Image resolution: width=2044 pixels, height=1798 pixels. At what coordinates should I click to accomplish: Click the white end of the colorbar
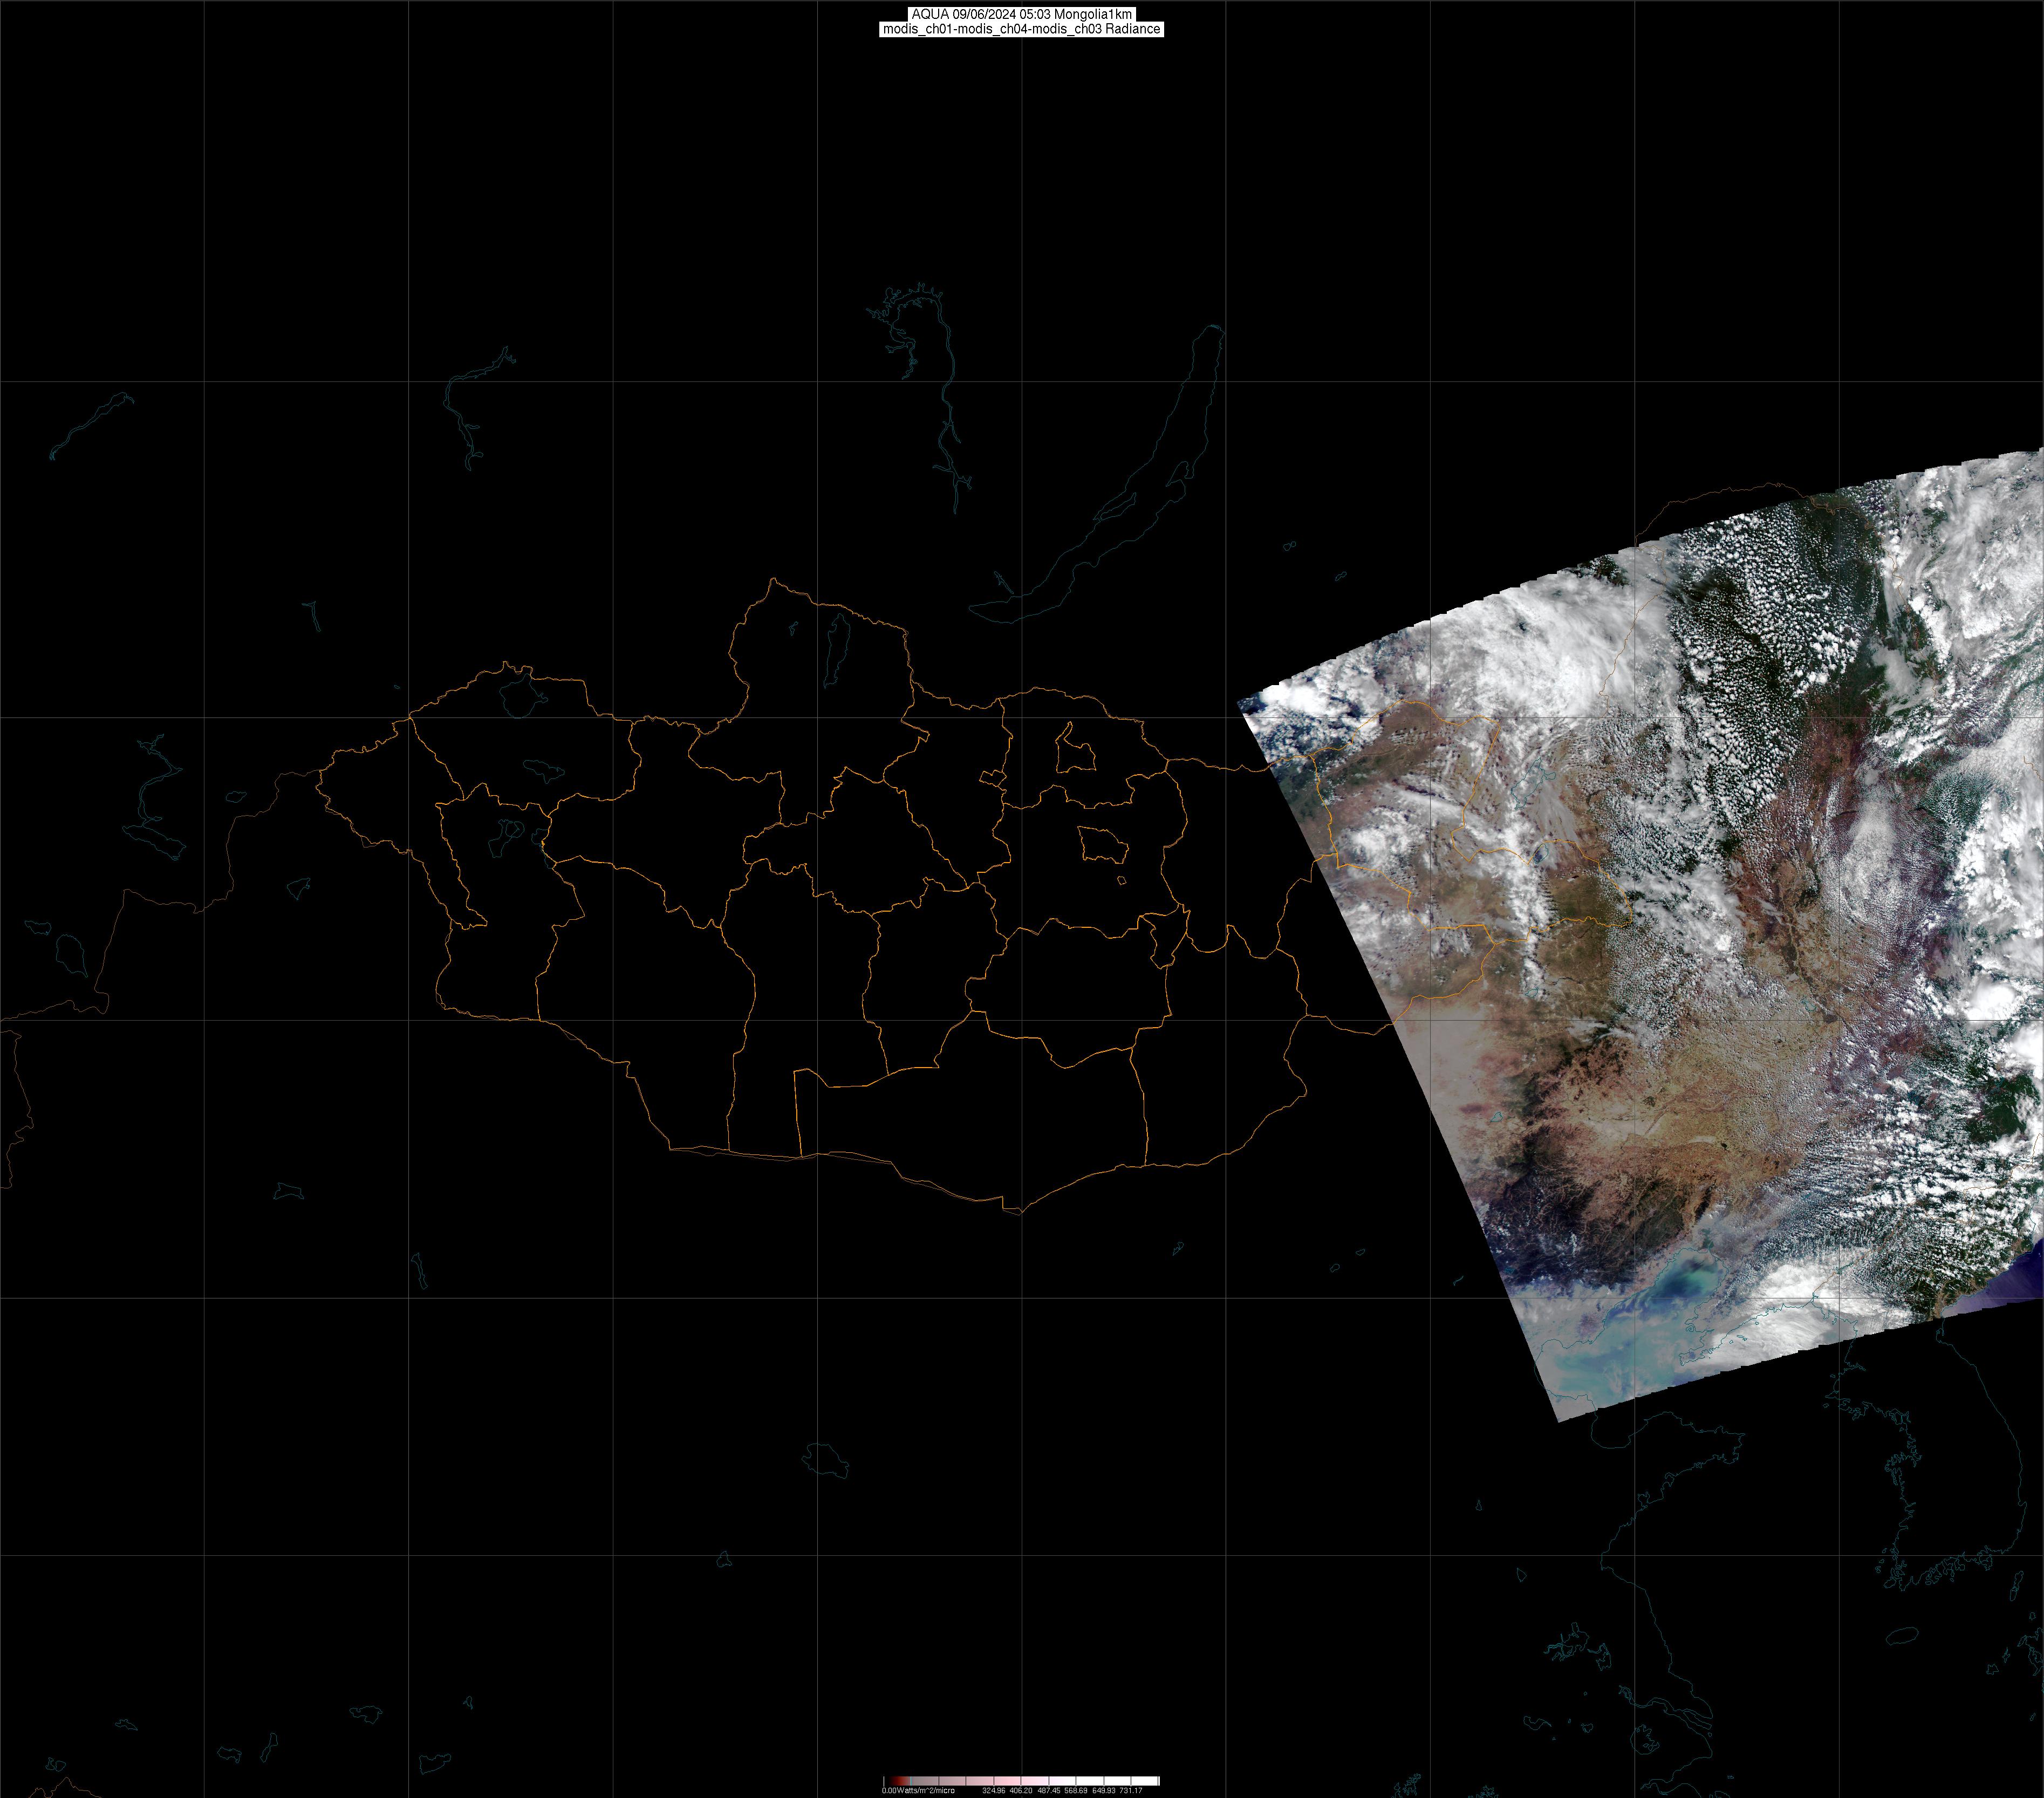[1152, 1780]
